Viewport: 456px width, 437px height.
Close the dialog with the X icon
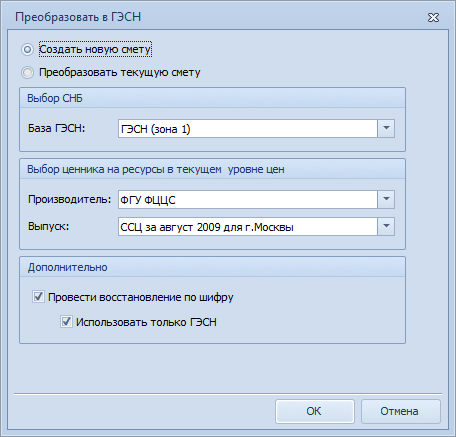[433, 17]
